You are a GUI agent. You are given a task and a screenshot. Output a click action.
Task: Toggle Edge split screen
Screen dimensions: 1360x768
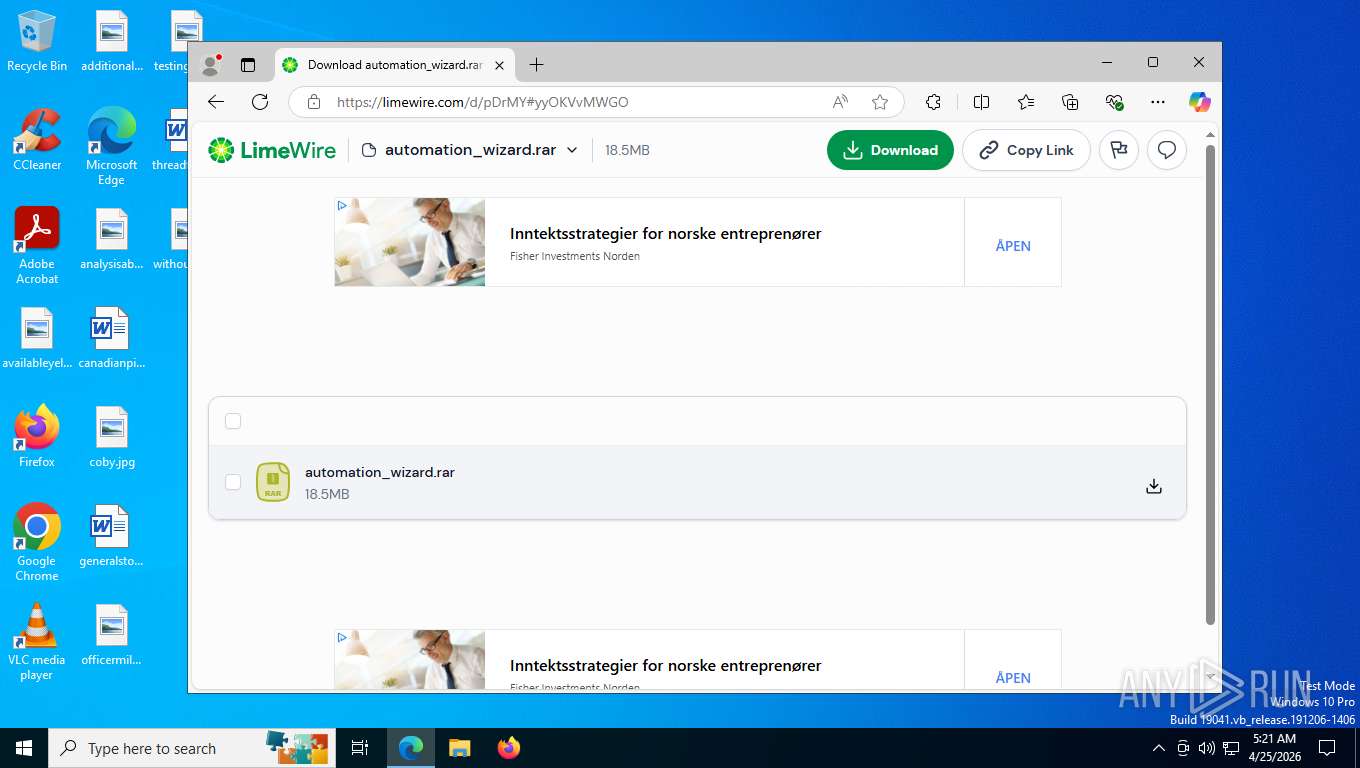pyautogui.click(x=981, y=102)
